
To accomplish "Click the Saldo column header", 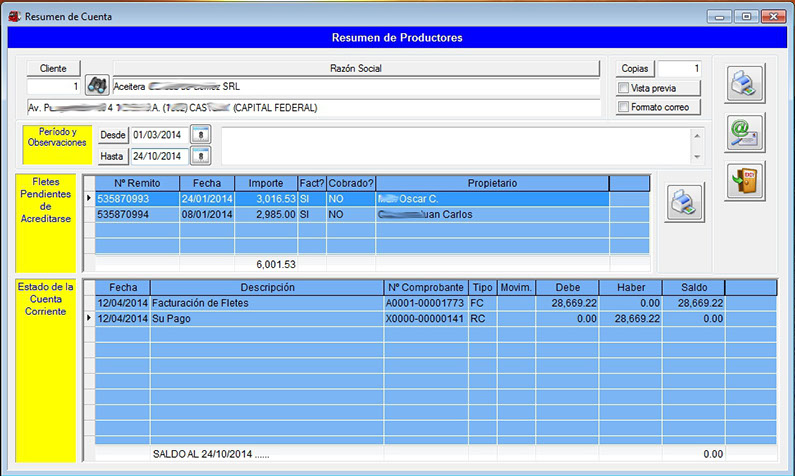I will [x=693, y=287].
